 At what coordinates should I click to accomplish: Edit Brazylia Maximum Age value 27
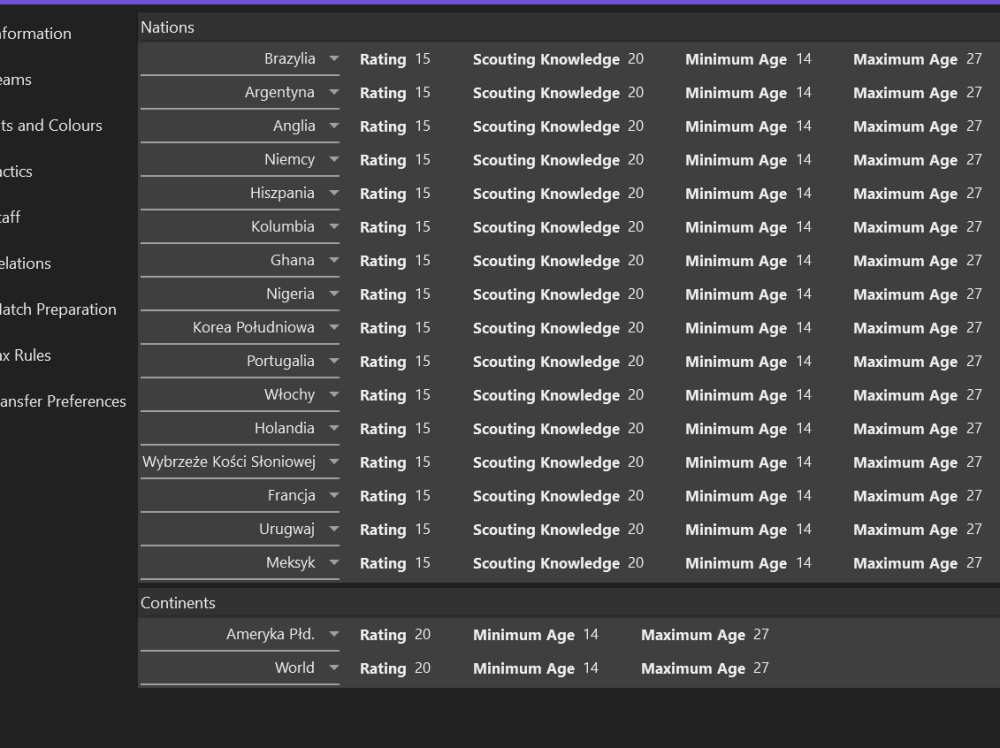(974, 59)
